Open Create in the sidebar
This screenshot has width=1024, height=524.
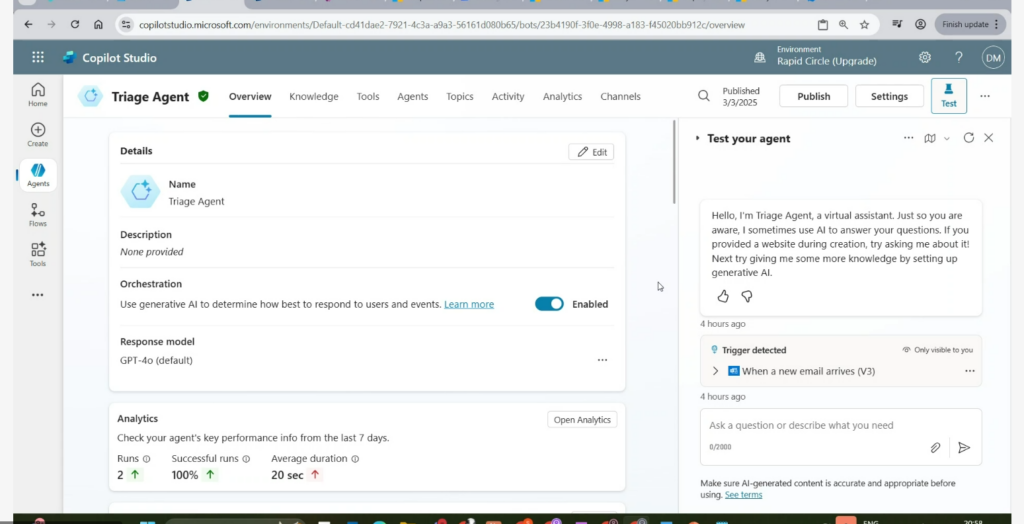coord(38,135)
